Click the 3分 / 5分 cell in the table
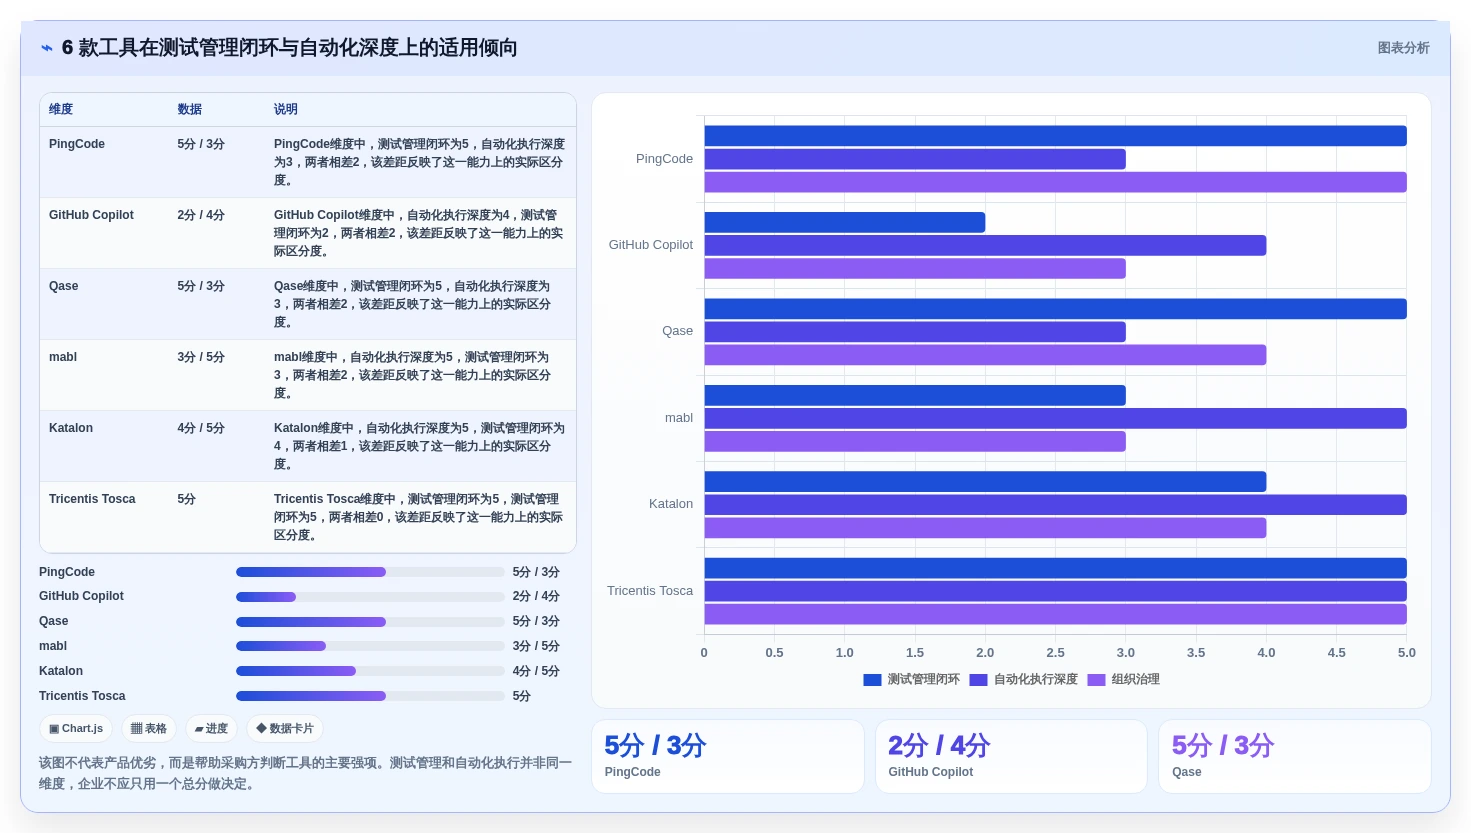This screenshot has height=833, width=1471. 201,357
